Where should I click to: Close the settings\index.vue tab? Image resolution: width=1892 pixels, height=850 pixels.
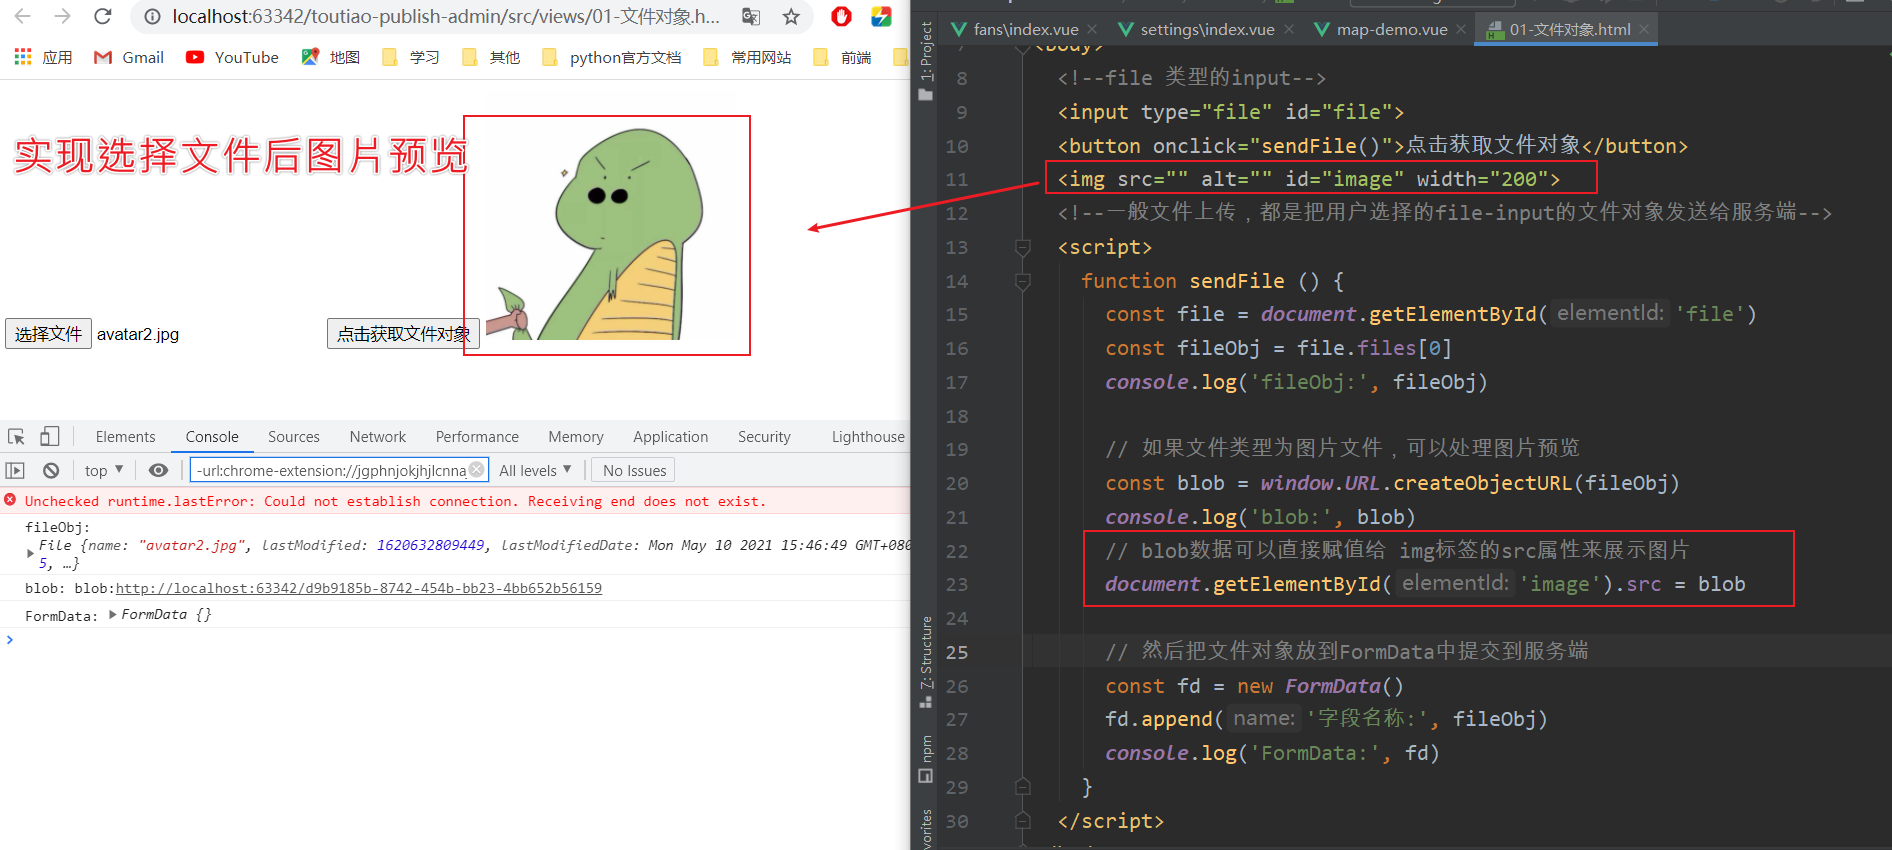(x=1289, y=29)
